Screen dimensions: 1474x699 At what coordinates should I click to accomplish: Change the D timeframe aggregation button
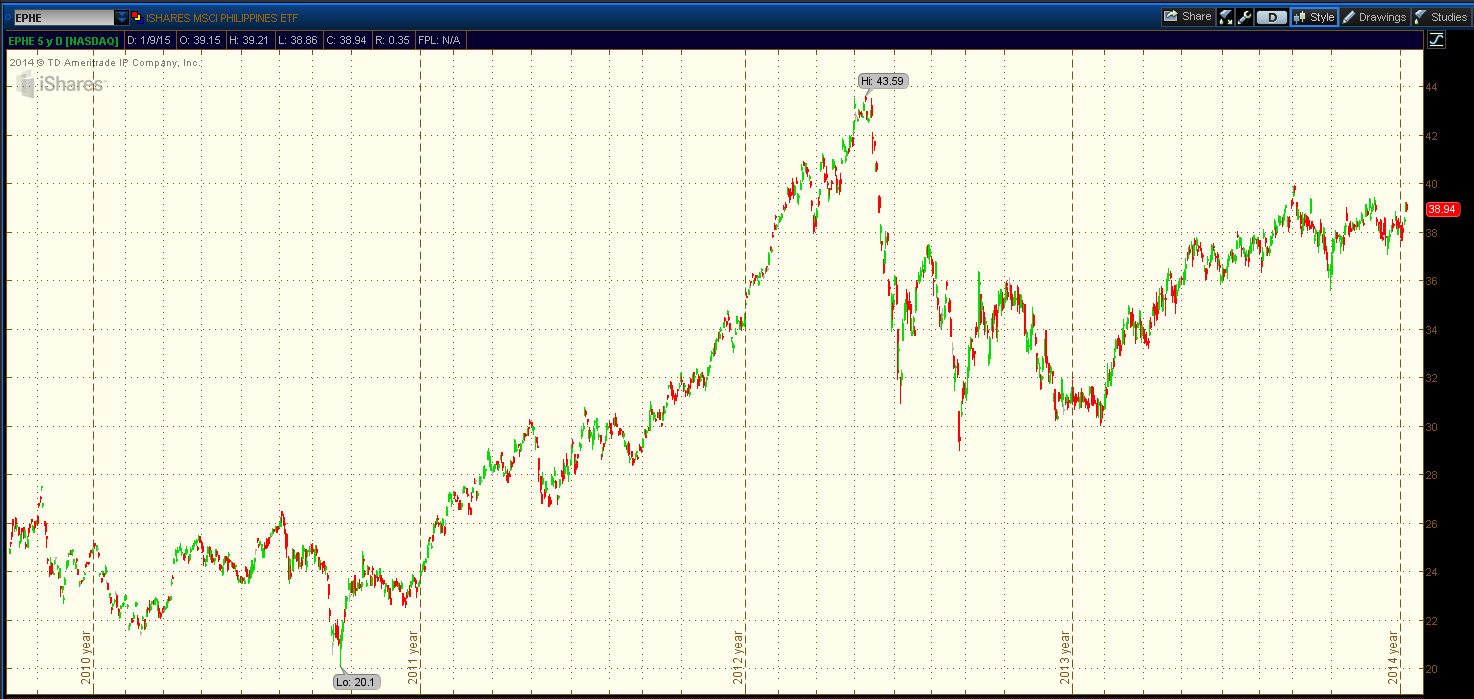coord(1271,17)
